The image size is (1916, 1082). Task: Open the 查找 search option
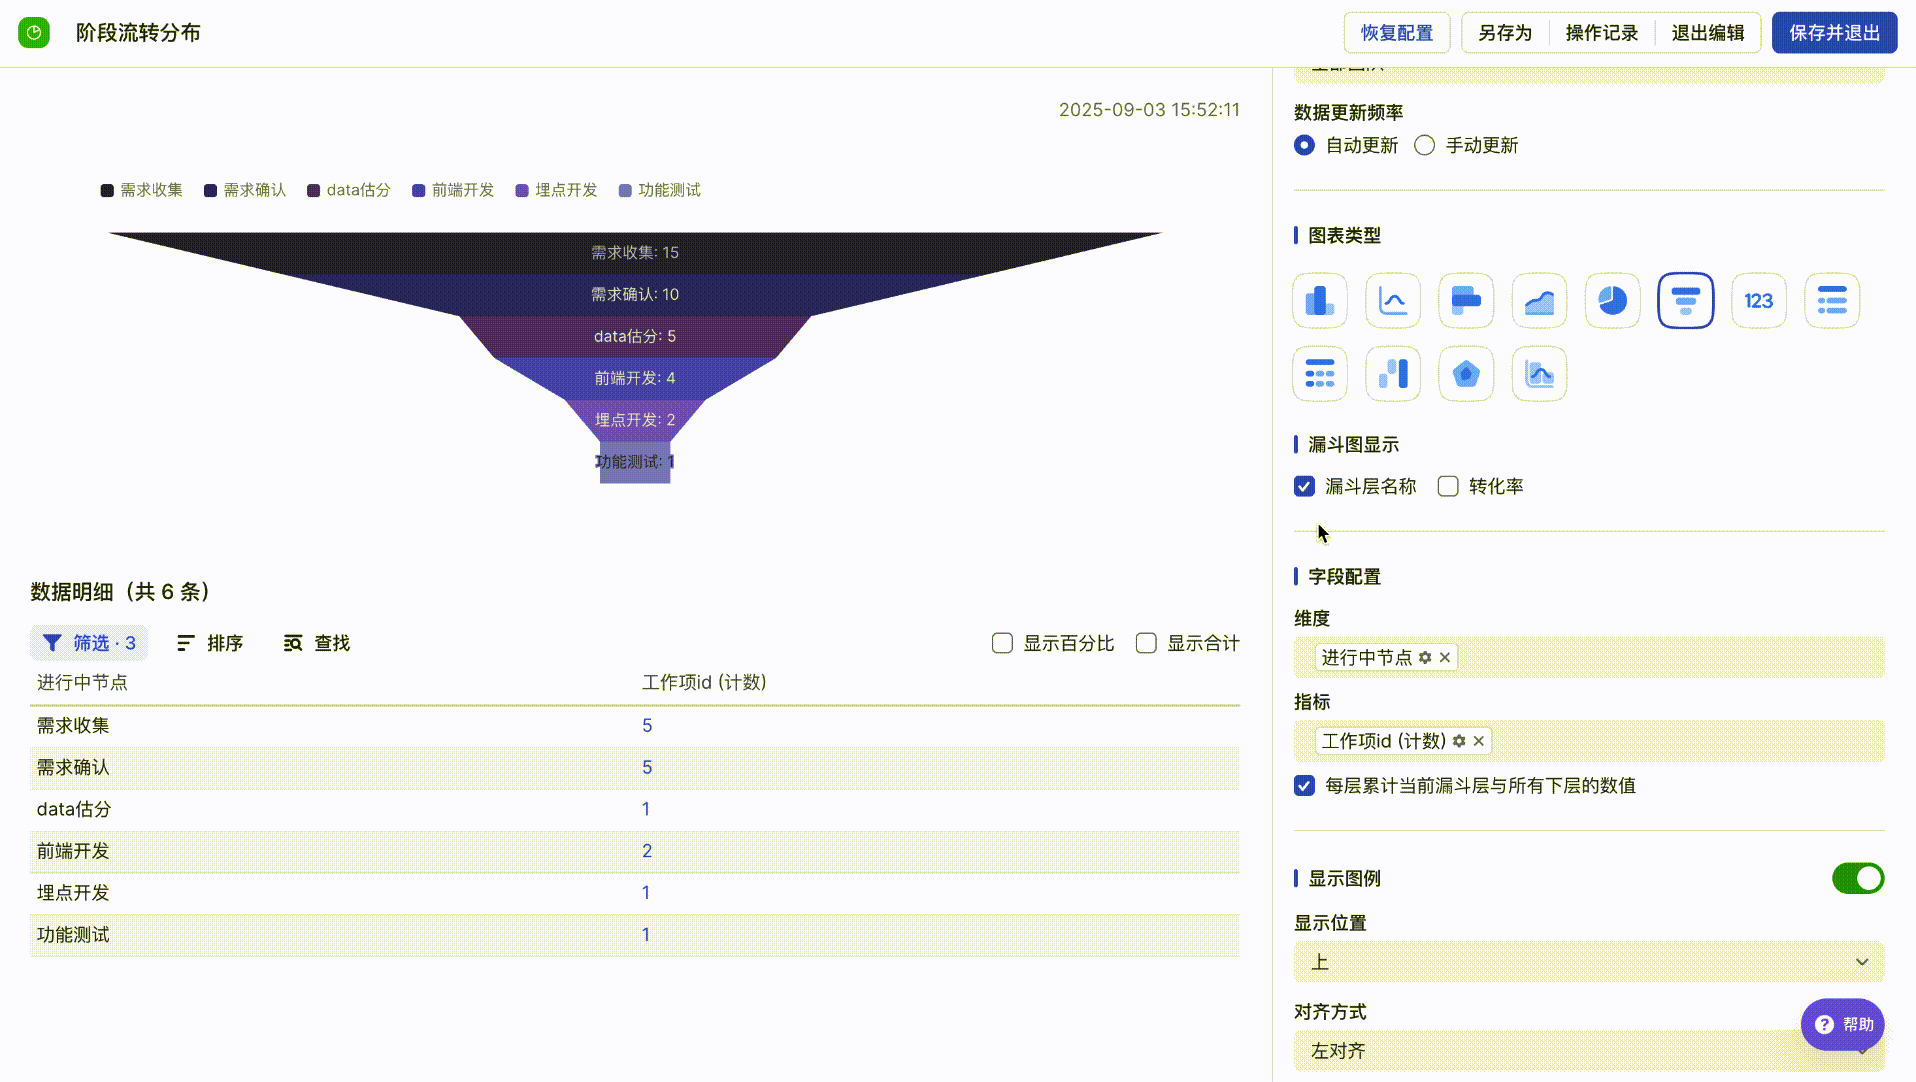pos(317,643)
